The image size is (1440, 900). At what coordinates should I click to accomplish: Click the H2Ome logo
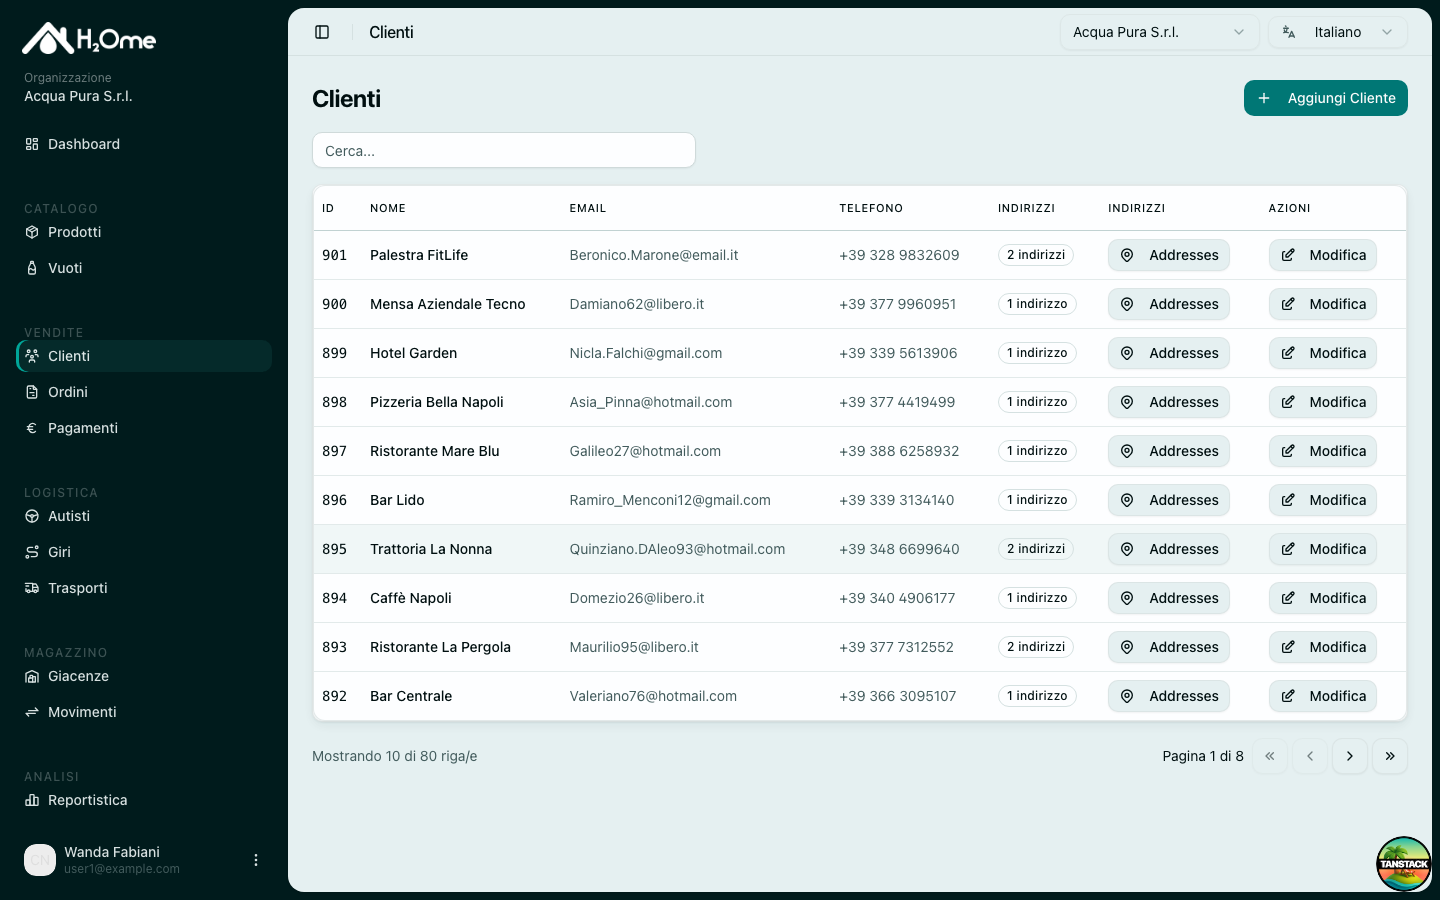pos(89,39)
